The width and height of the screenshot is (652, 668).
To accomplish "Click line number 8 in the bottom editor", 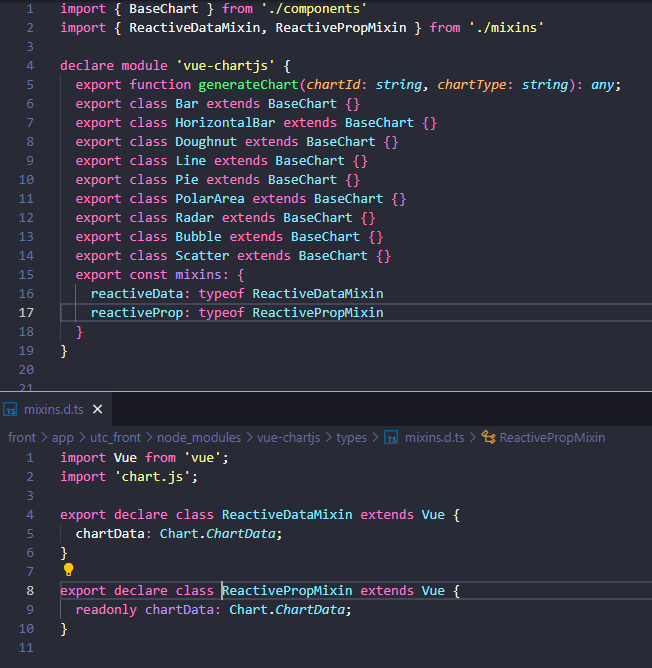I will (x=30, y=590).
